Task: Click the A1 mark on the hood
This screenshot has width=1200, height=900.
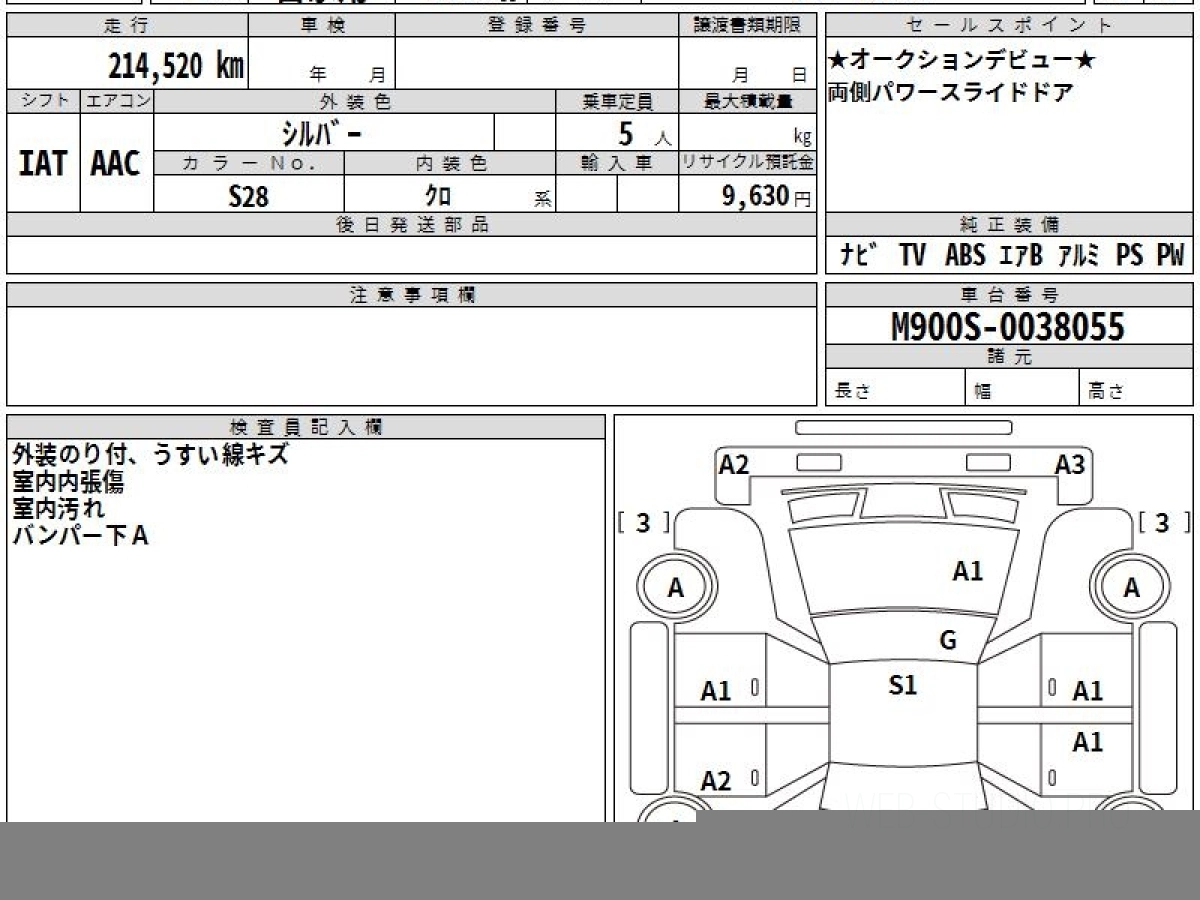Action: 967,571
